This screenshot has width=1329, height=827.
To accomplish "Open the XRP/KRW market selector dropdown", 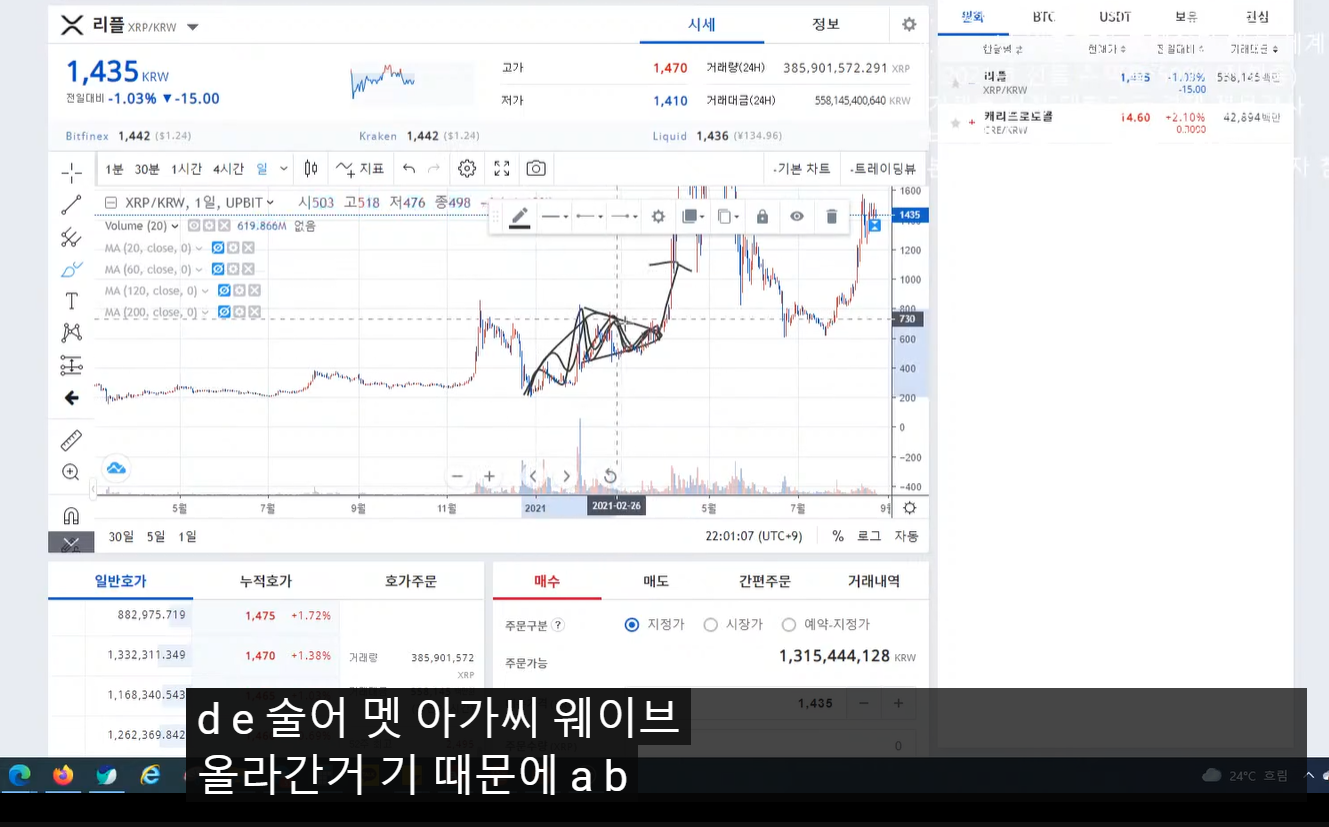I will point(193,27).
